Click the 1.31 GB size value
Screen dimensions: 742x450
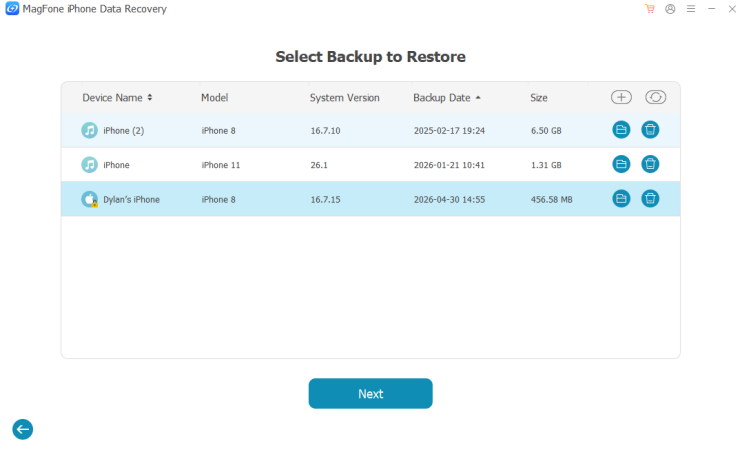[x=546, y=165]
